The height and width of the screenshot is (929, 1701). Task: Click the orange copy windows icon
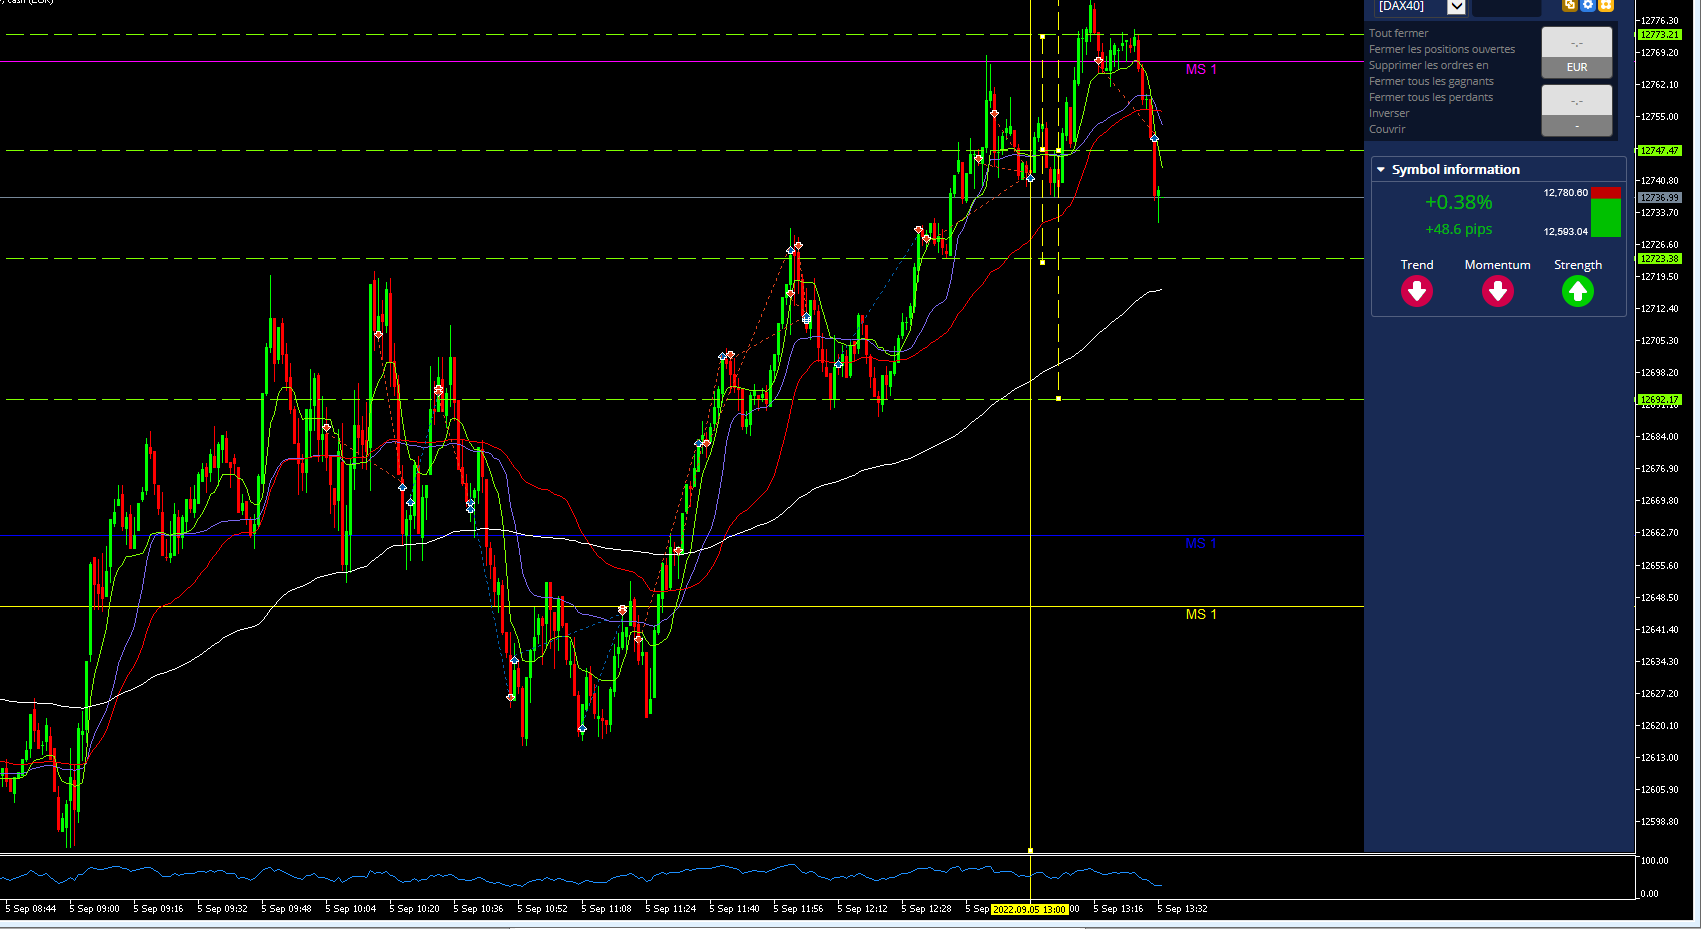click(x=1569, y=5)
